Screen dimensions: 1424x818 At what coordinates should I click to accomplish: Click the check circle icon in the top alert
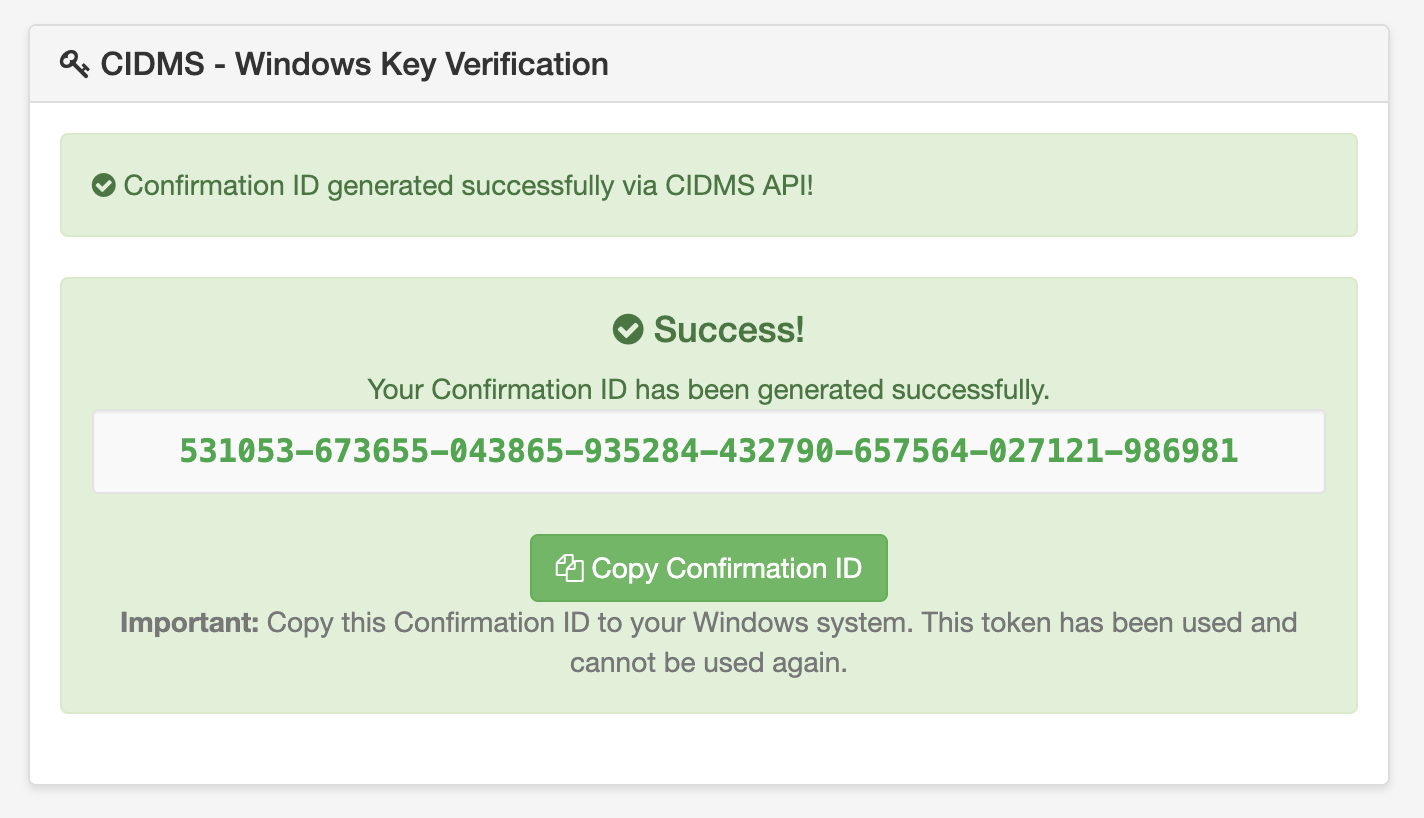(x=104, y=186)
